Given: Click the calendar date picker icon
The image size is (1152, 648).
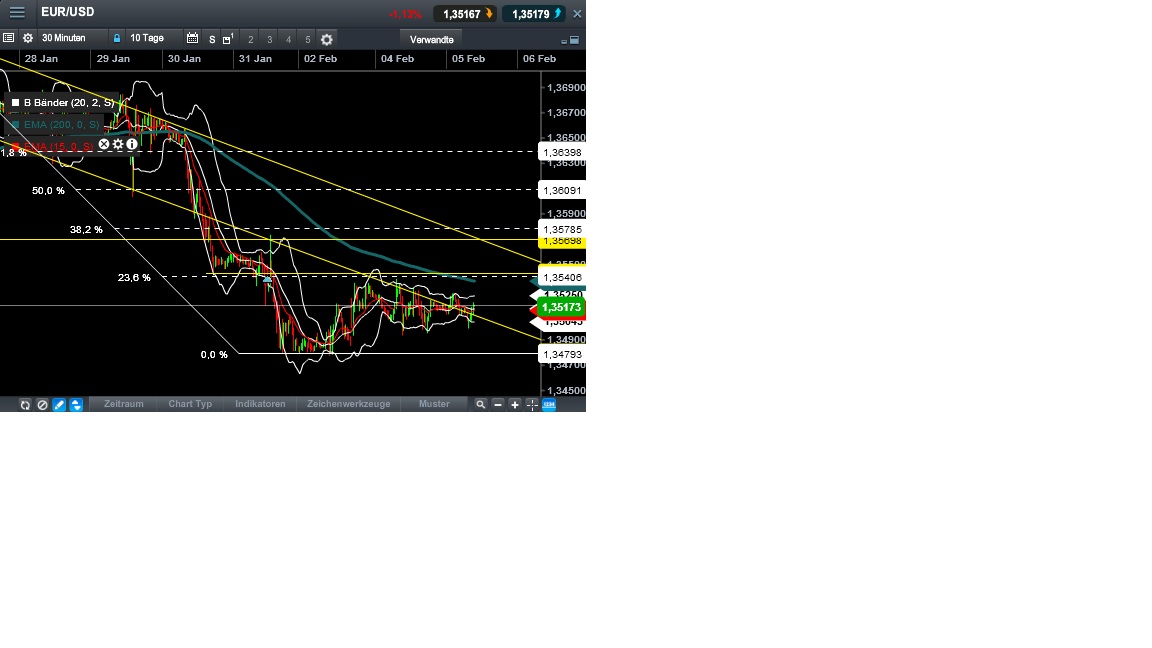Looking at the screenshot, I should (x=193, y=38).
